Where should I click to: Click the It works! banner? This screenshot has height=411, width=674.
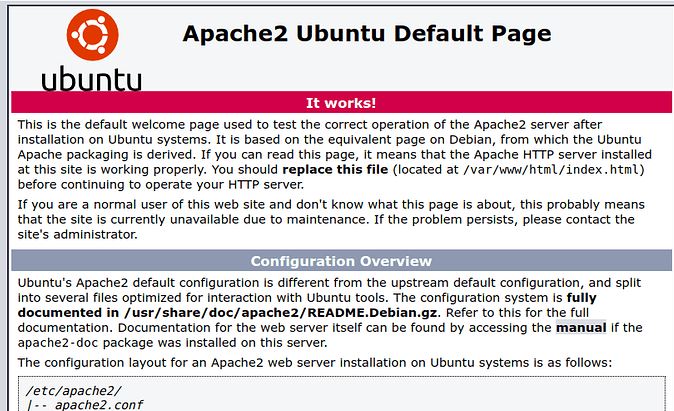[x=341, y=103]
